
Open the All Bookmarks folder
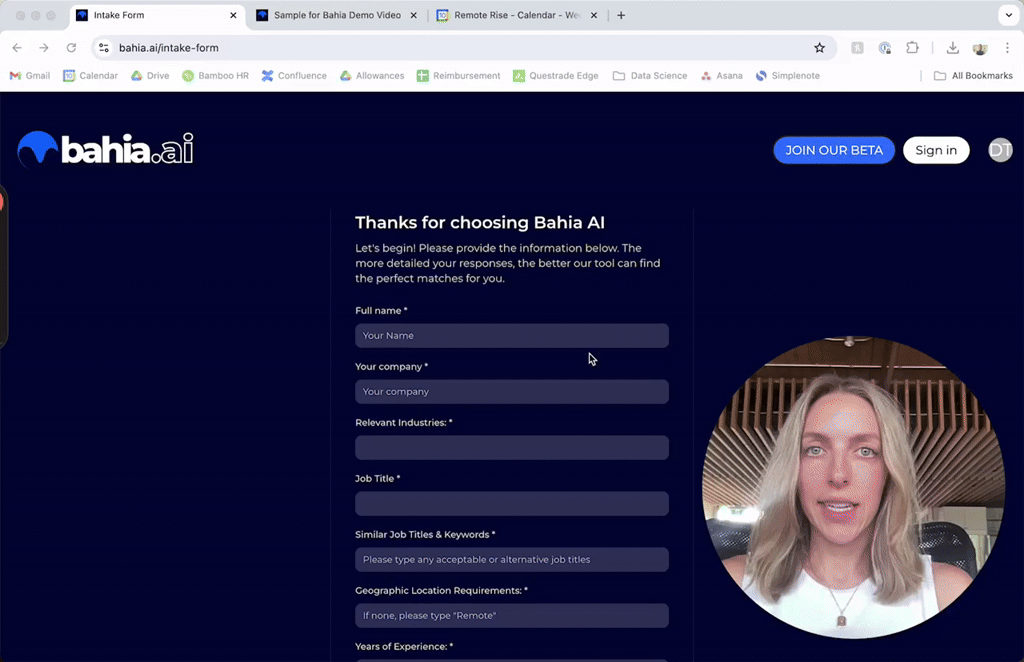[972, 76]
